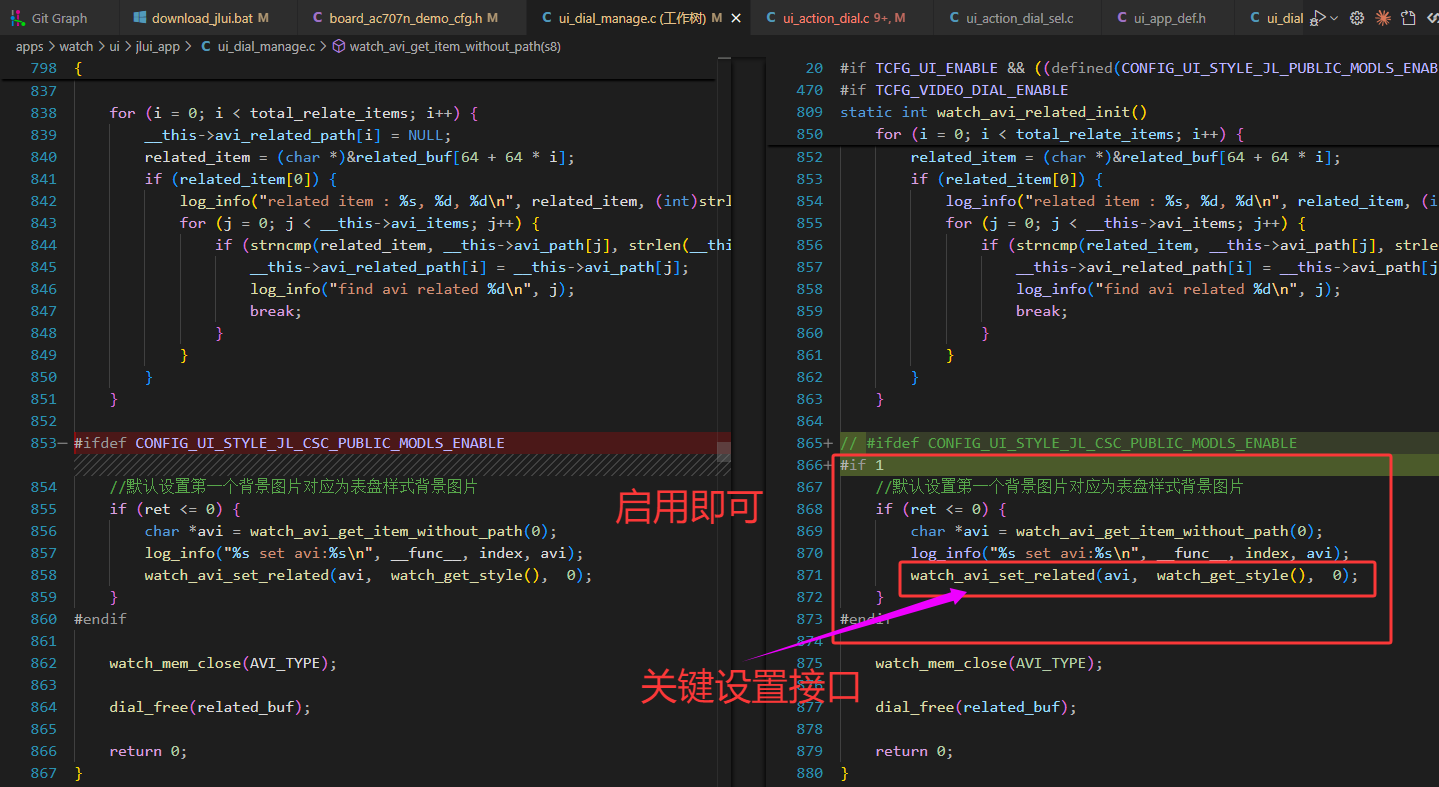Click 'watch_mem_close(AVI_TYPE);' on line 862
Viewport: 1439px width, 787px height.
click(223, 663)
